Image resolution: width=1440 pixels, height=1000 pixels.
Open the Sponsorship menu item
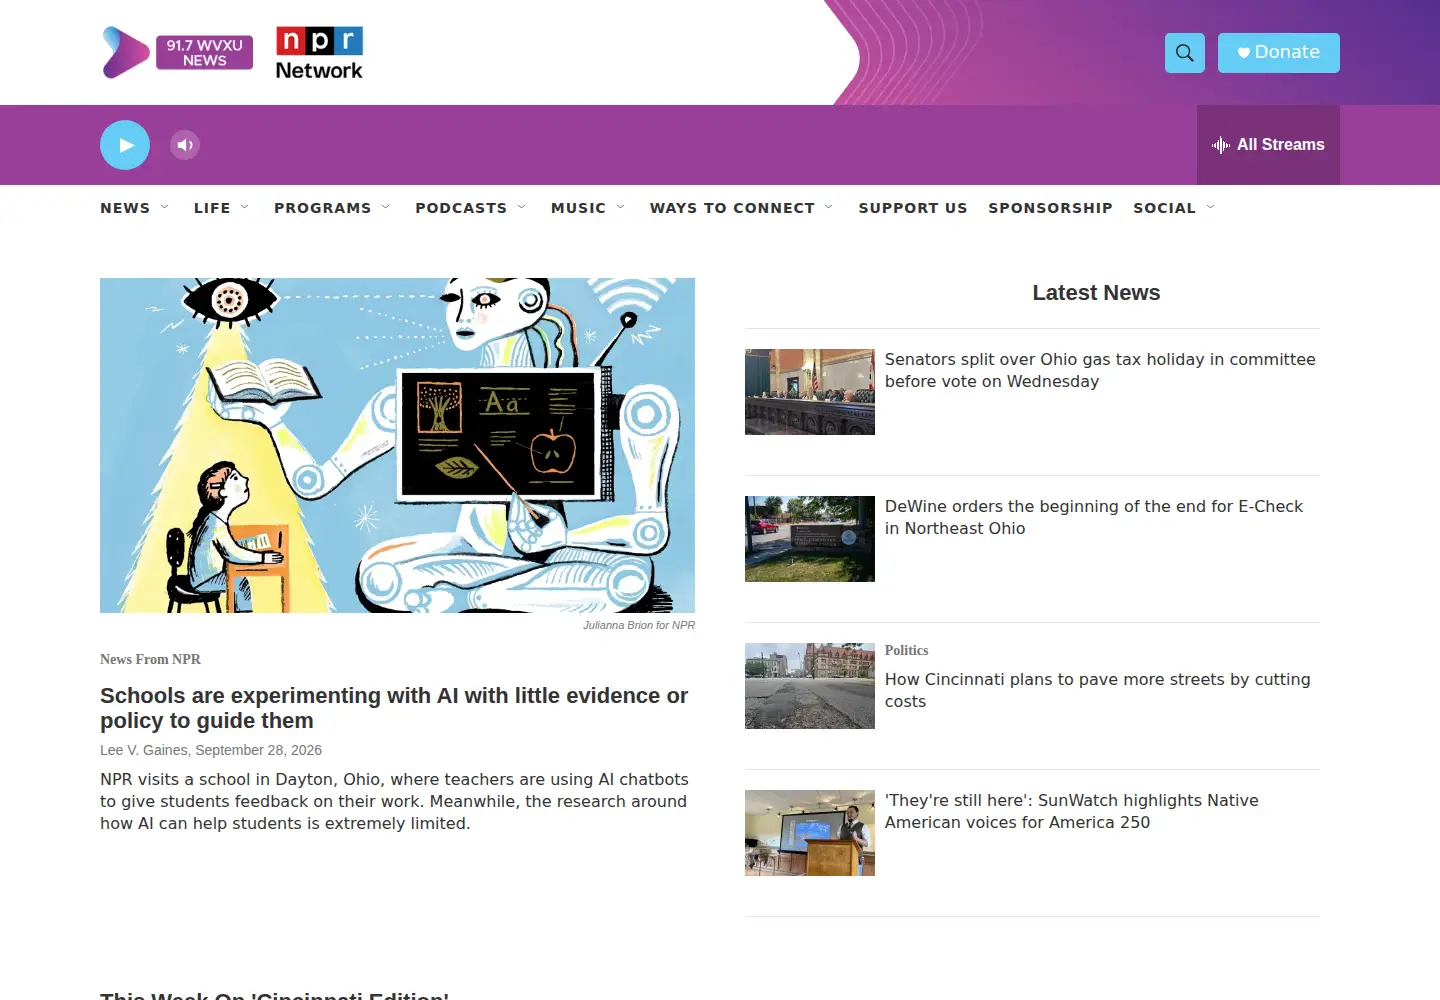point(1050,208)
